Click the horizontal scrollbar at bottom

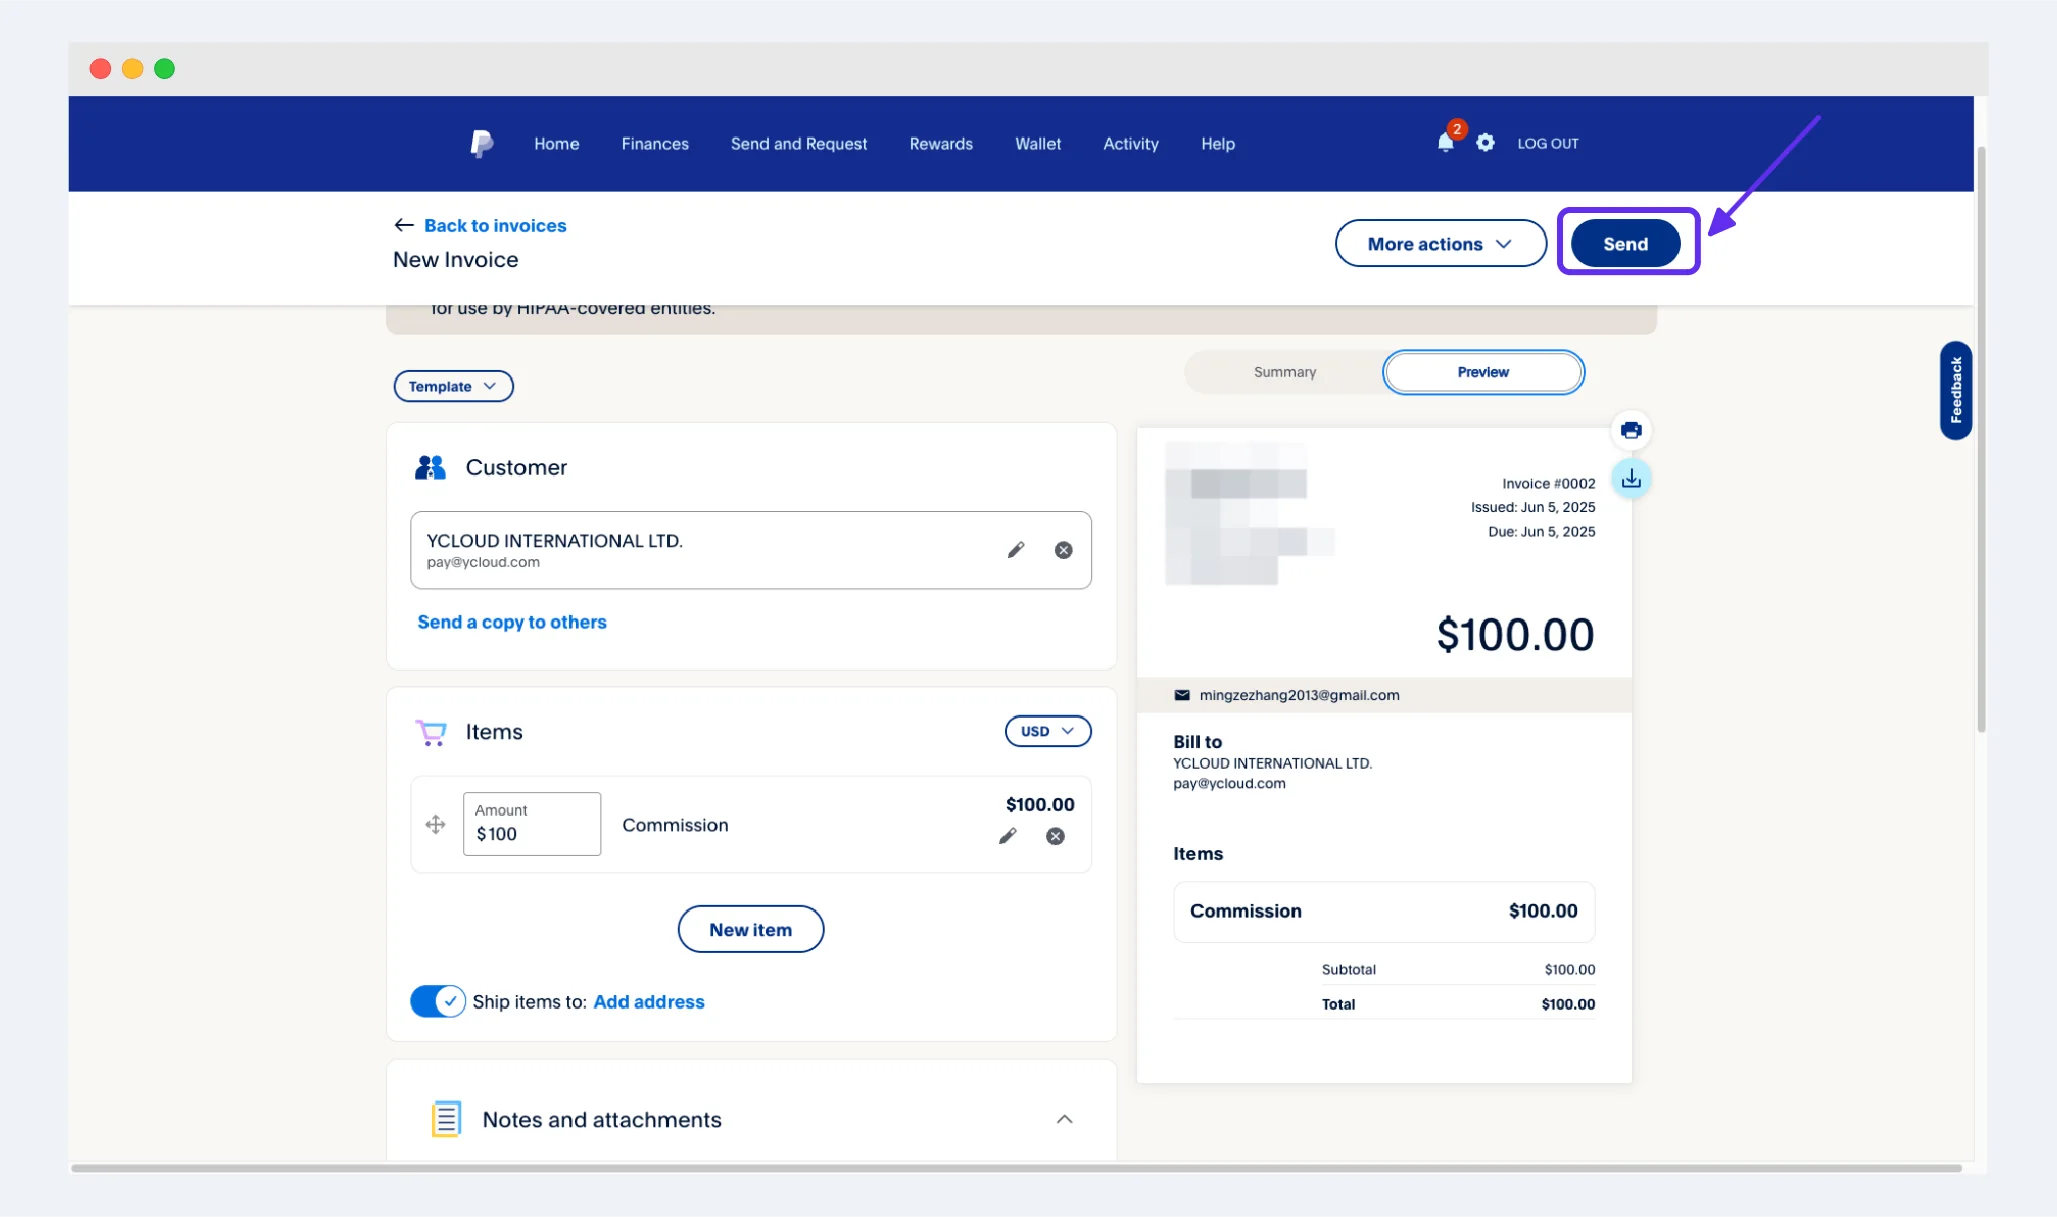1016,1168
